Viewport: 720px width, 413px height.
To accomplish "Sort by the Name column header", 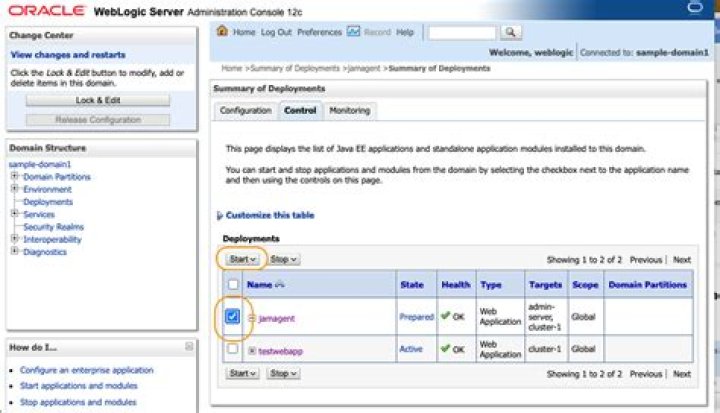I will (259, 284).
